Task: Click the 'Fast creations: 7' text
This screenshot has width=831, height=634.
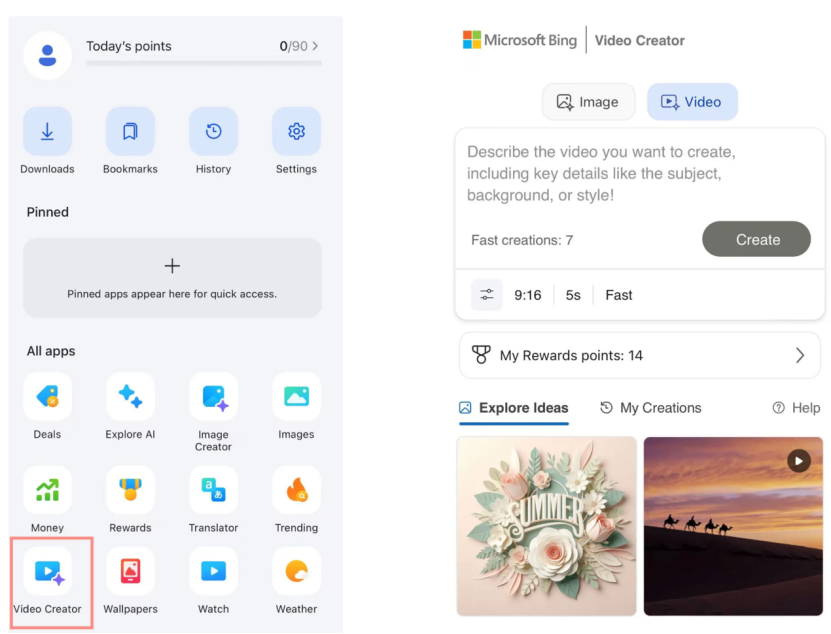Action: coord(522,240)
